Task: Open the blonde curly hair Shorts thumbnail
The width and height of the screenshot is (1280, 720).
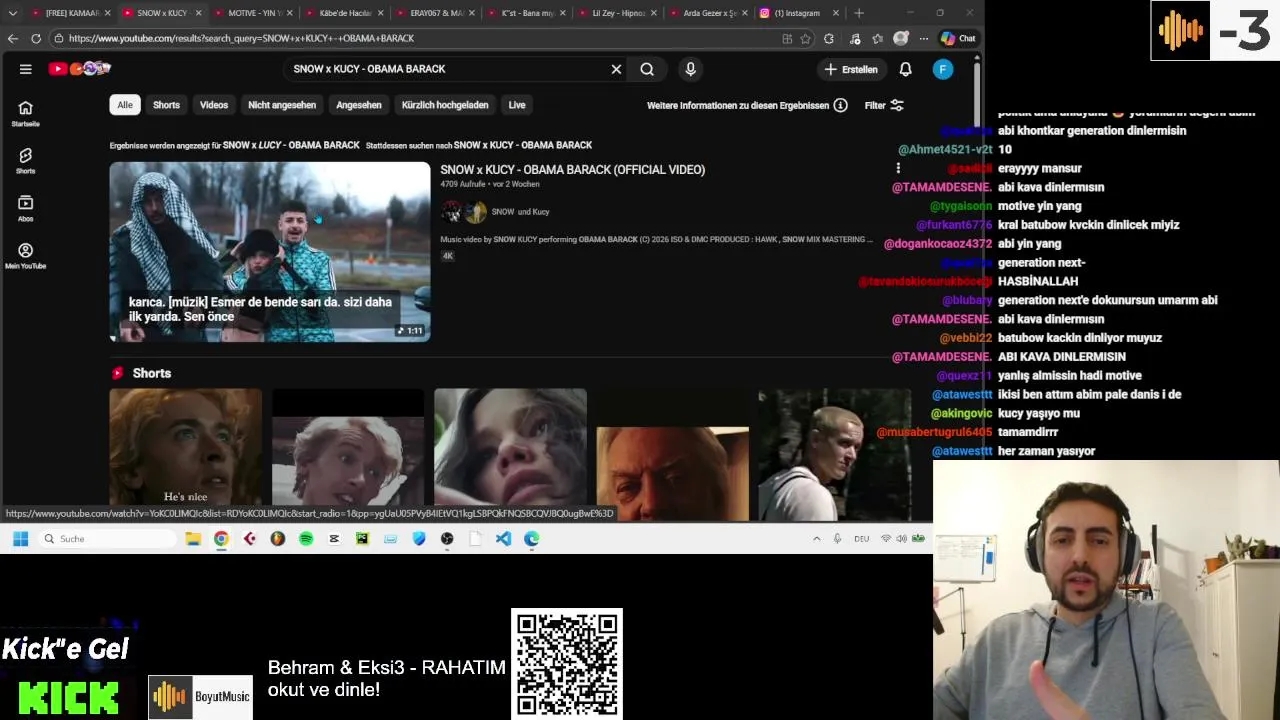Action: (x=348, y=455)
